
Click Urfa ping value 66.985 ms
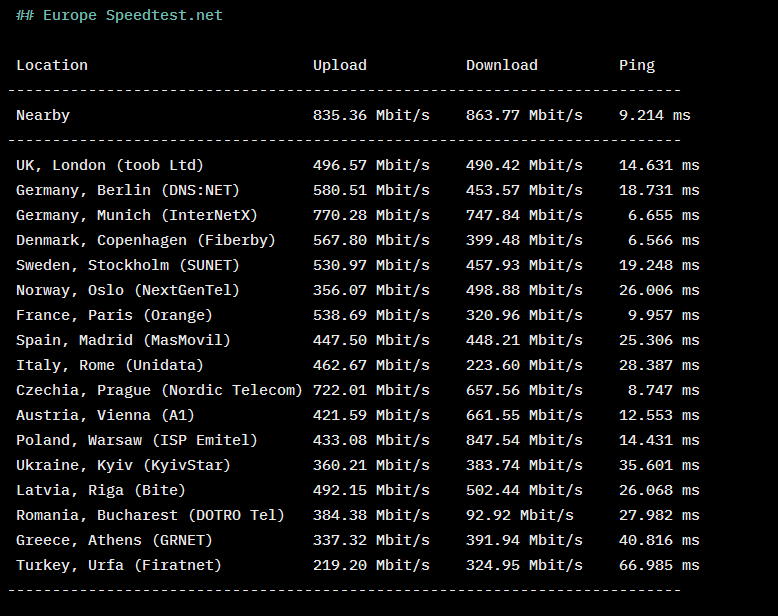point(659,565)
